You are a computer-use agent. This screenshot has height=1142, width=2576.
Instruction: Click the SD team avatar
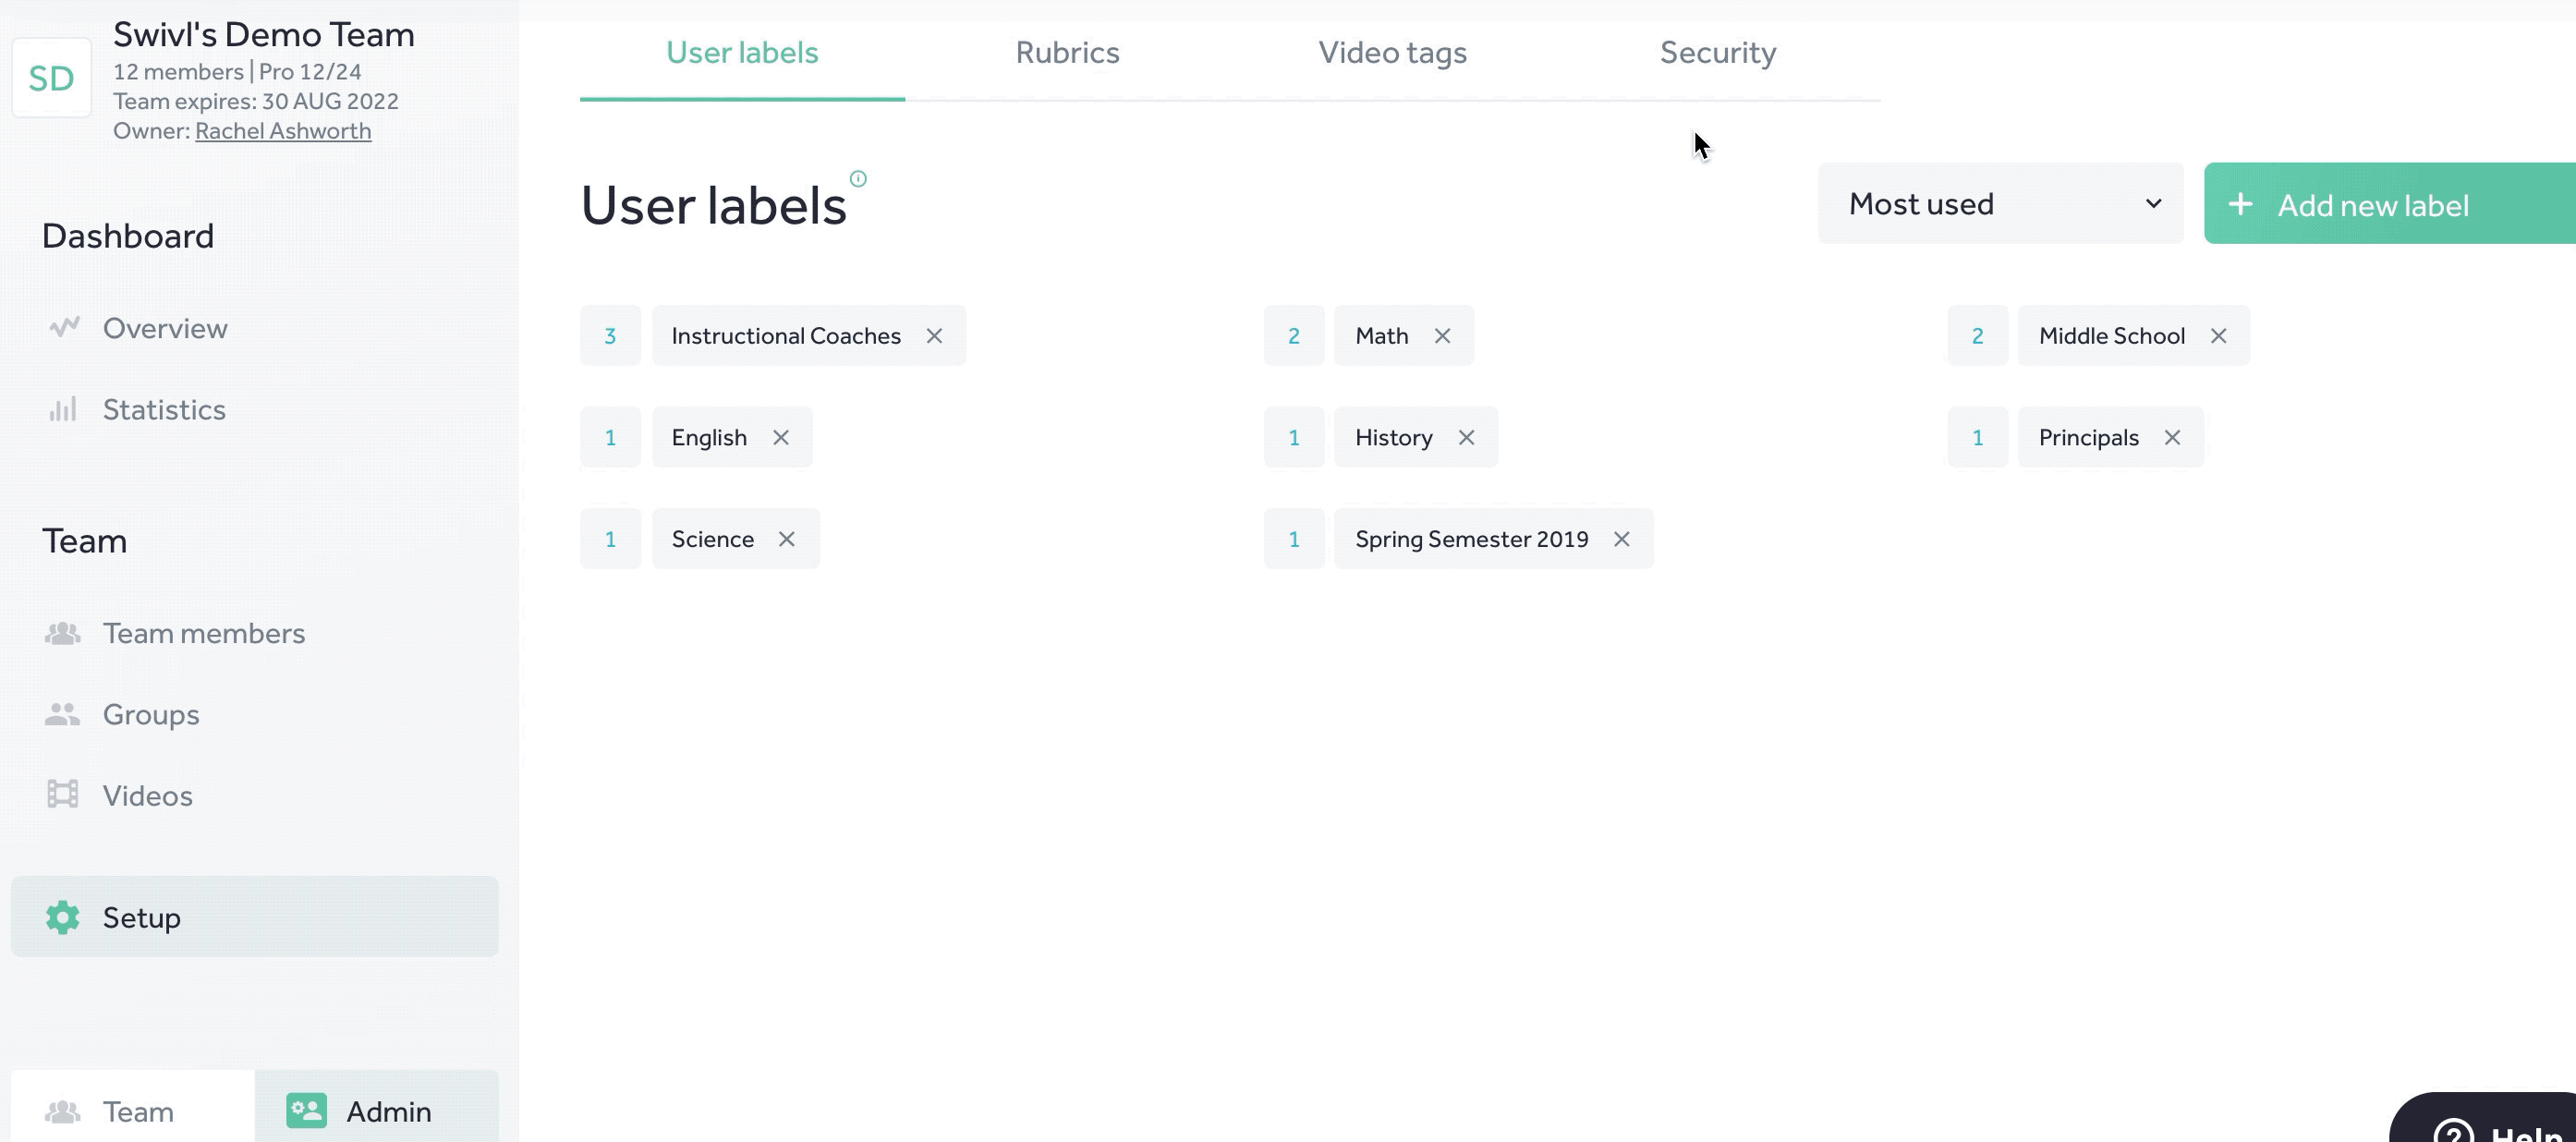[51, 78]
